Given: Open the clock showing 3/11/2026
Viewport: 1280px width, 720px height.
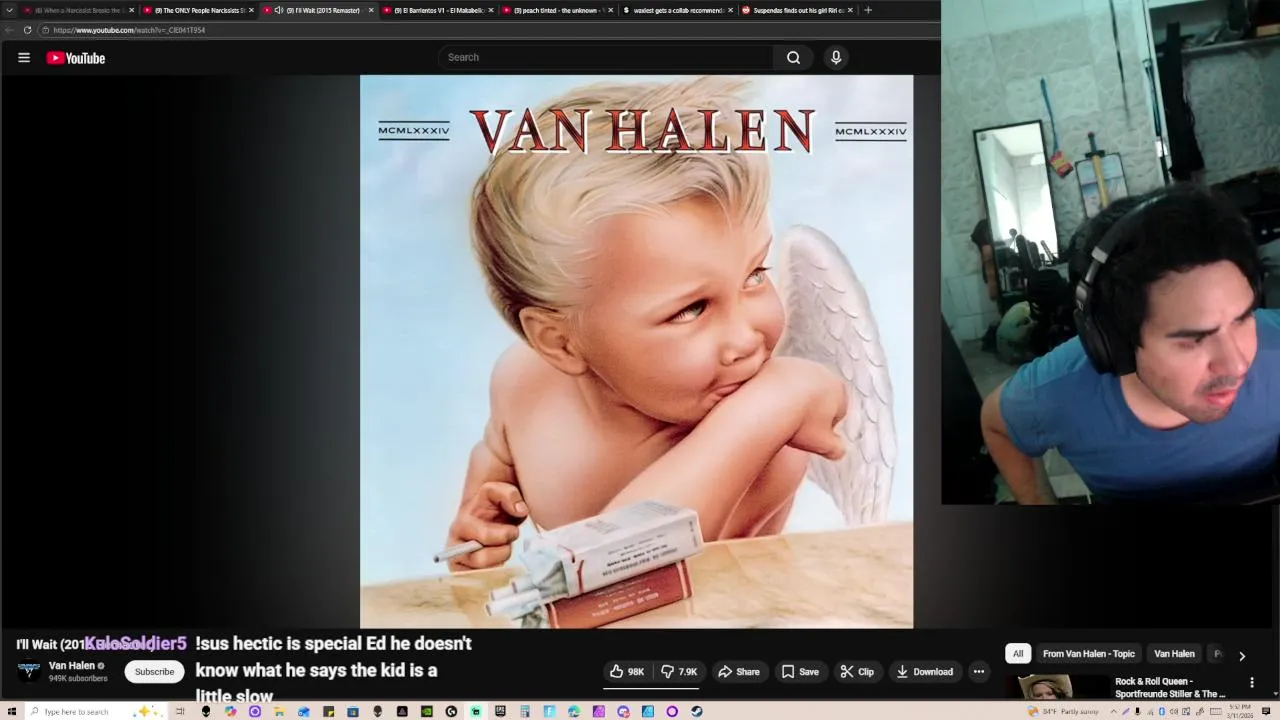Looking at the screenshot, I should tap(1239, 712).
